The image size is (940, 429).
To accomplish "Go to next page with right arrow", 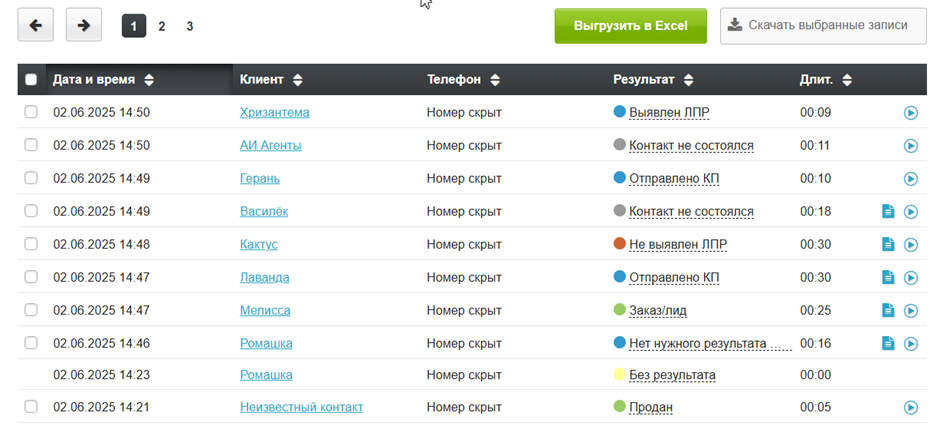I will coord(84,26).
